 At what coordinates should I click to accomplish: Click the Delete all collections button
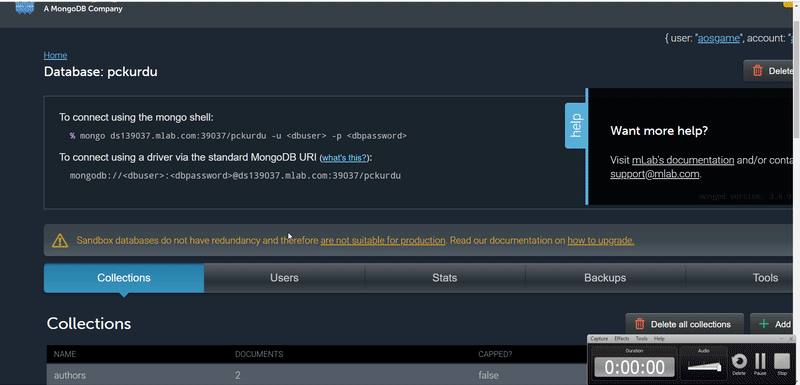point(685,324)
